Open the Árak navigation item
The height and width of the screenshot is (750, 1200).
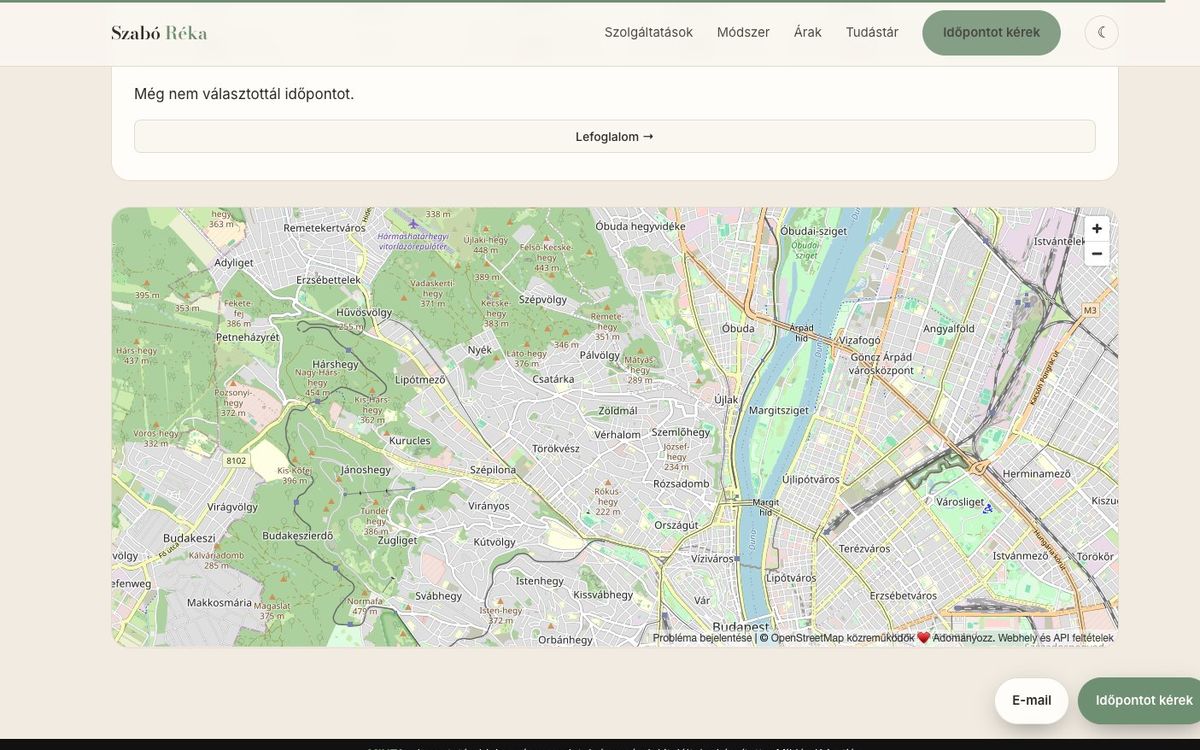point(808,32)
